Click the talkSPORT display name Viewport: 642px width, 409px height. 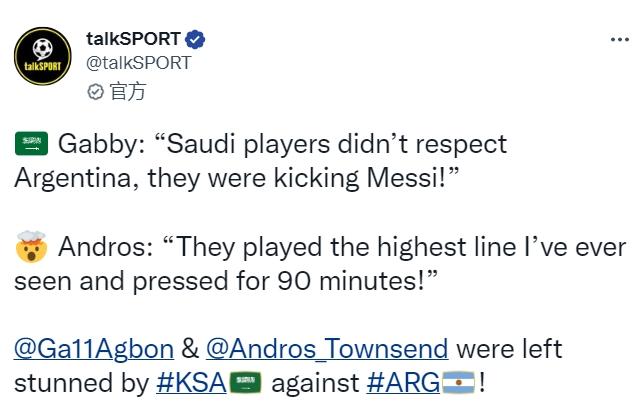[133, 39]
